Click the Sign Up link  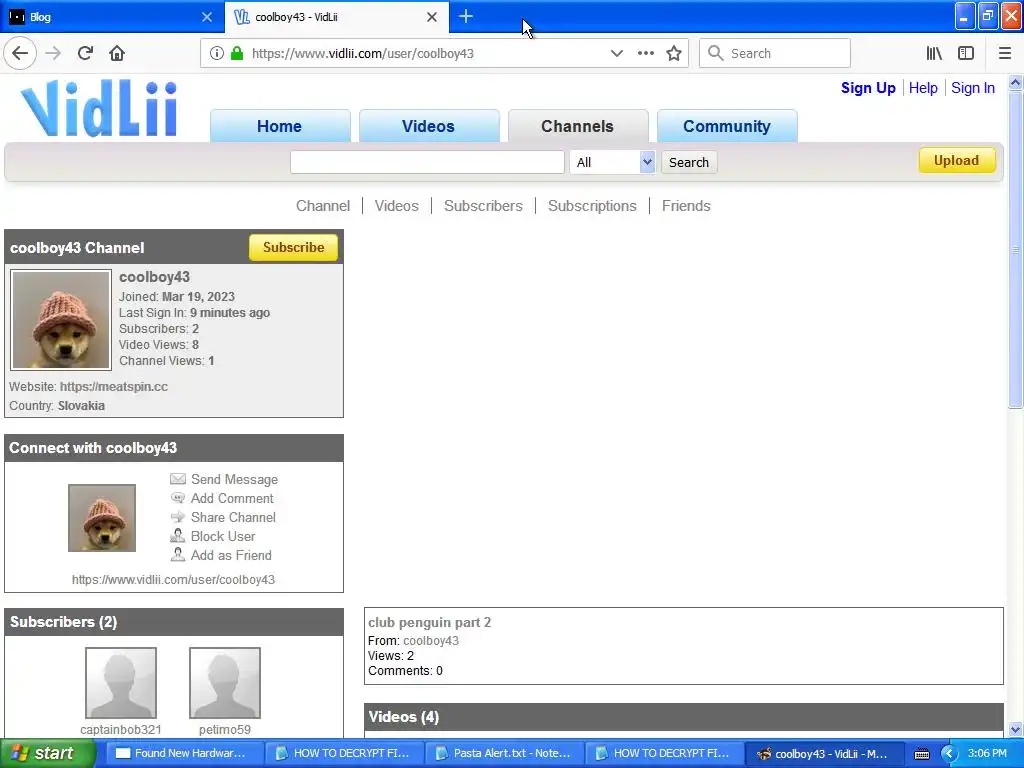868,88
